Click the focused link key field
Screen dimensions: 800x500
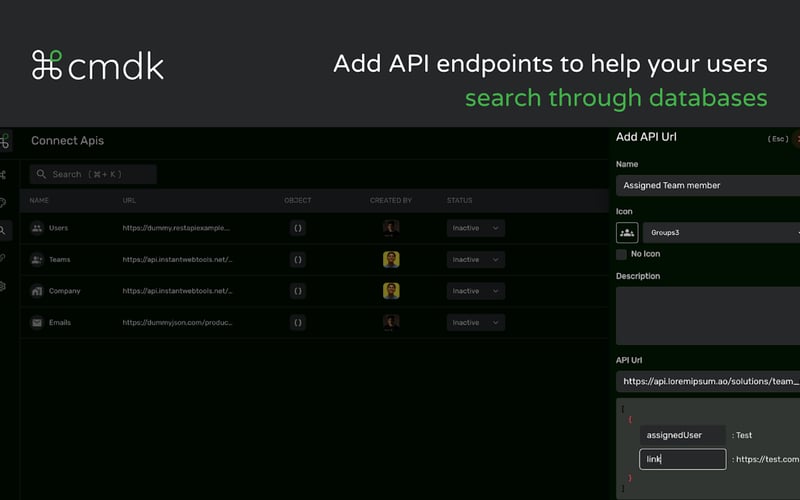[x=683, y=459]
